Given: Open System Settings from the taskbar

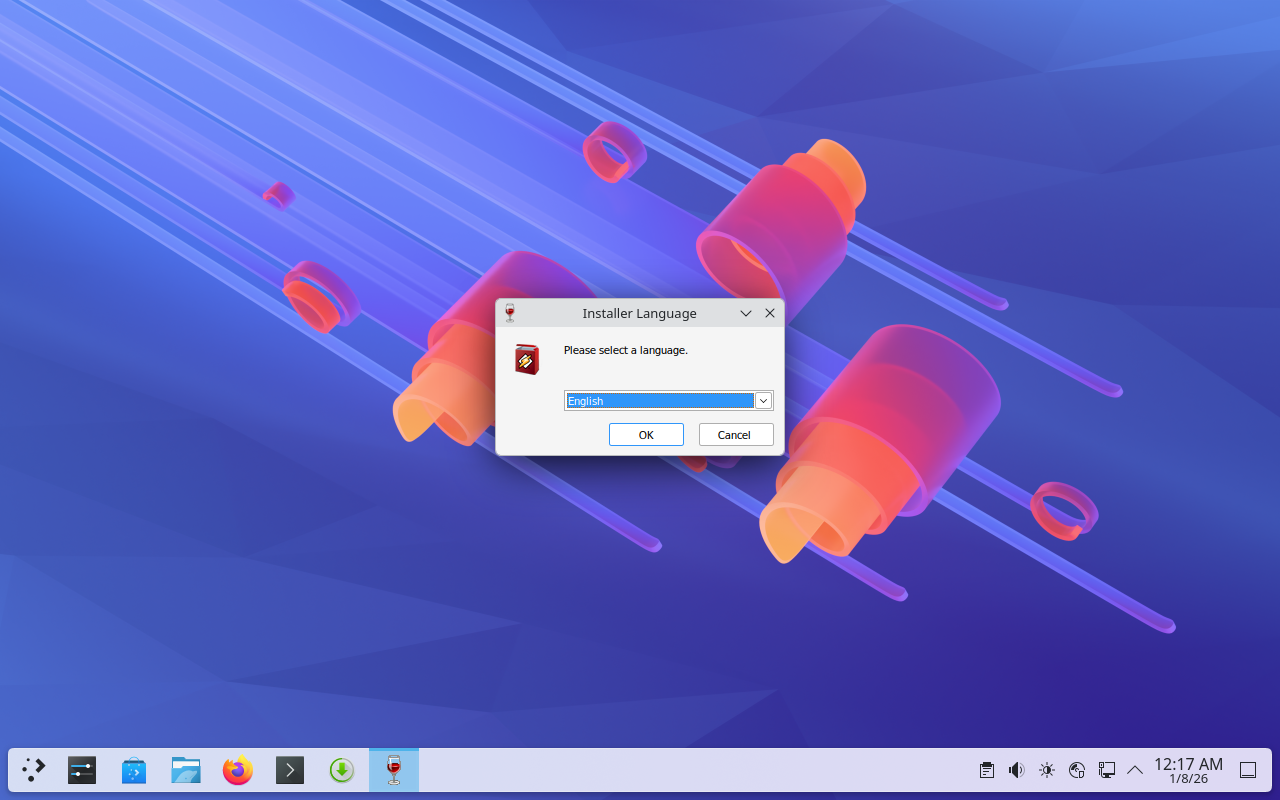Looking at the screenshot, I should 82,770.
